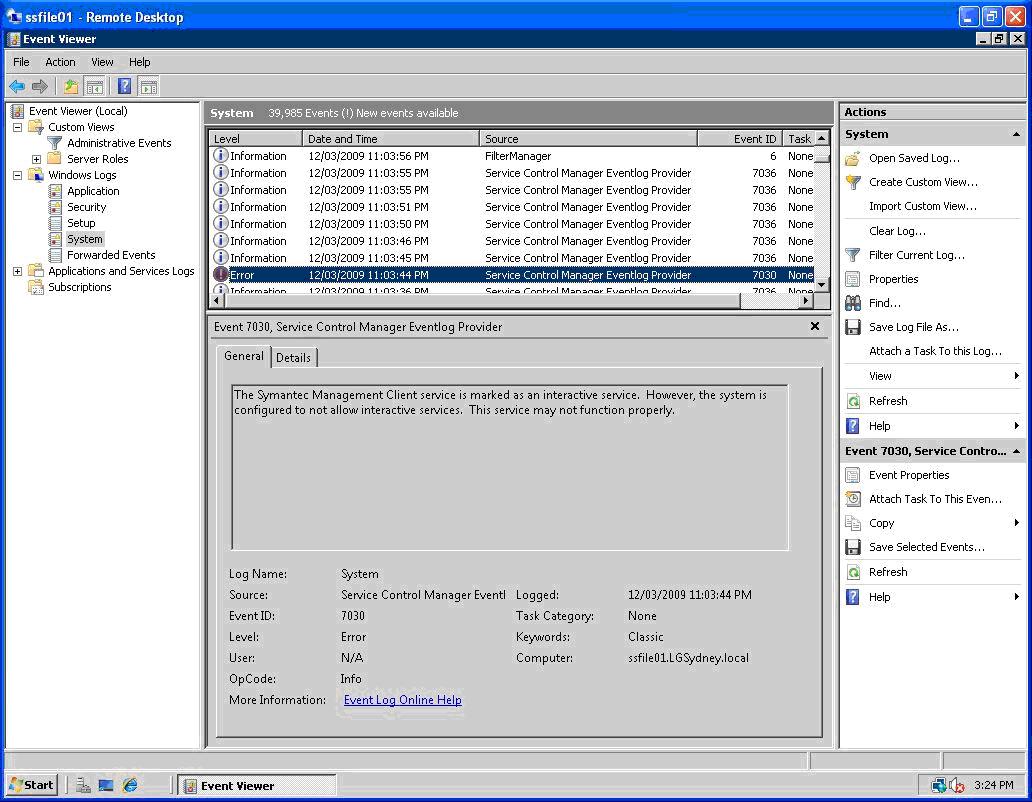This screenshot has width=1032, height=802.
Task: Click the muted volume tray icon
Action: point(955,785)
